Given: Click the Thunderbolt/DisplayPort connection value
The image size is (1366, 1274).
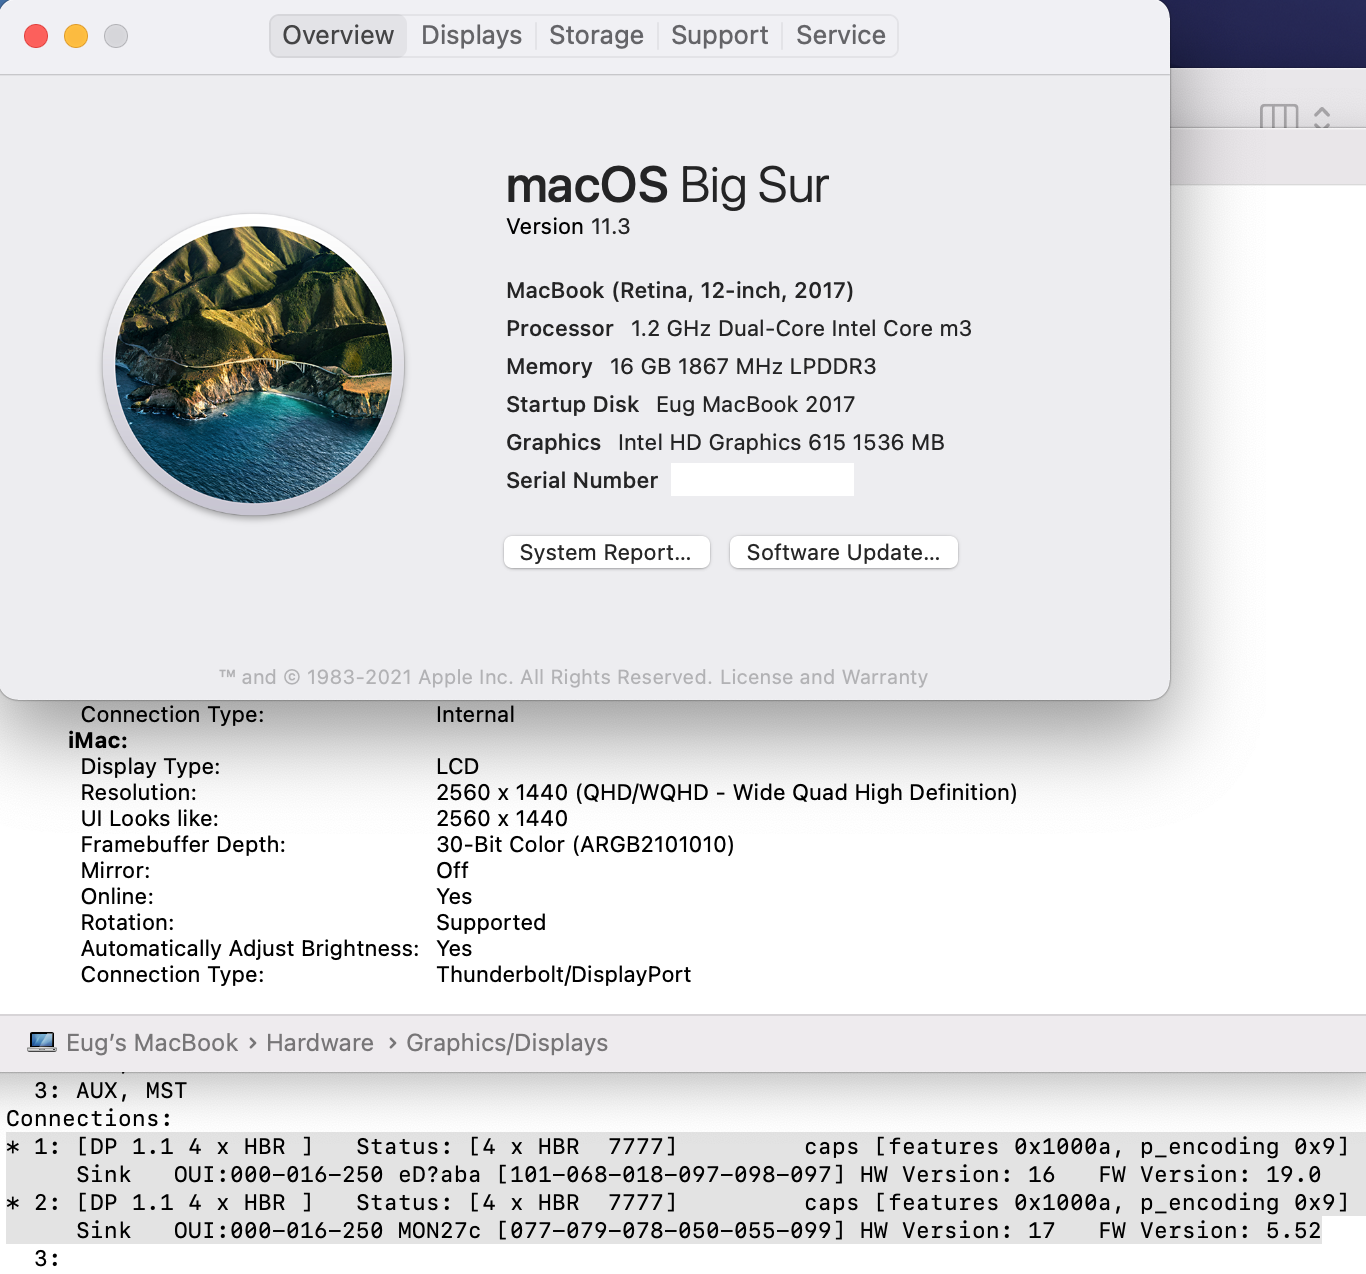Looking at the screenshot, I should 564,974.
